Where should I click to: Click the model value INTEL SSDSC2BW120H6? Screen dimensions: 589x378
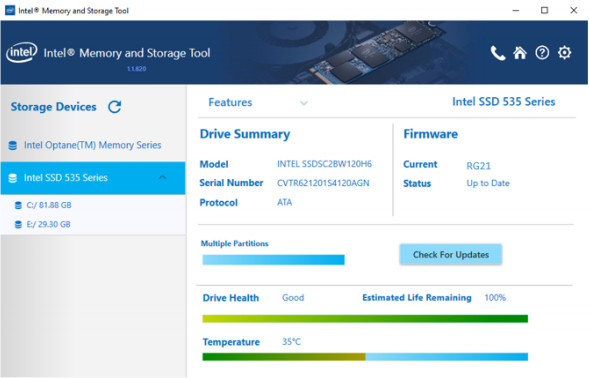tap(325, 164)
